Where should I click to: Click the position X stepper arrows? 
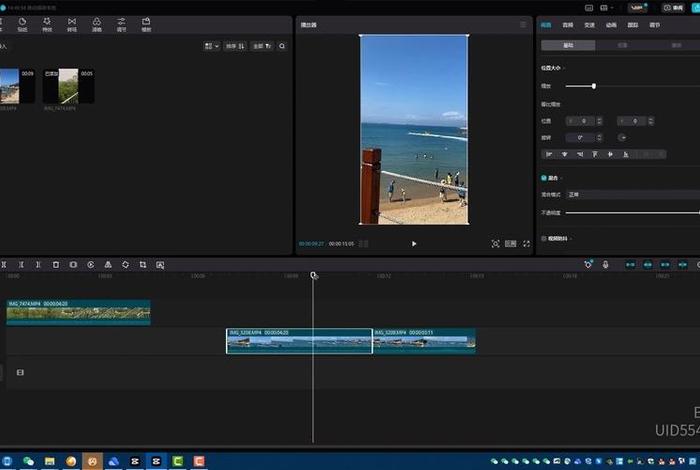tap(600, 121)
